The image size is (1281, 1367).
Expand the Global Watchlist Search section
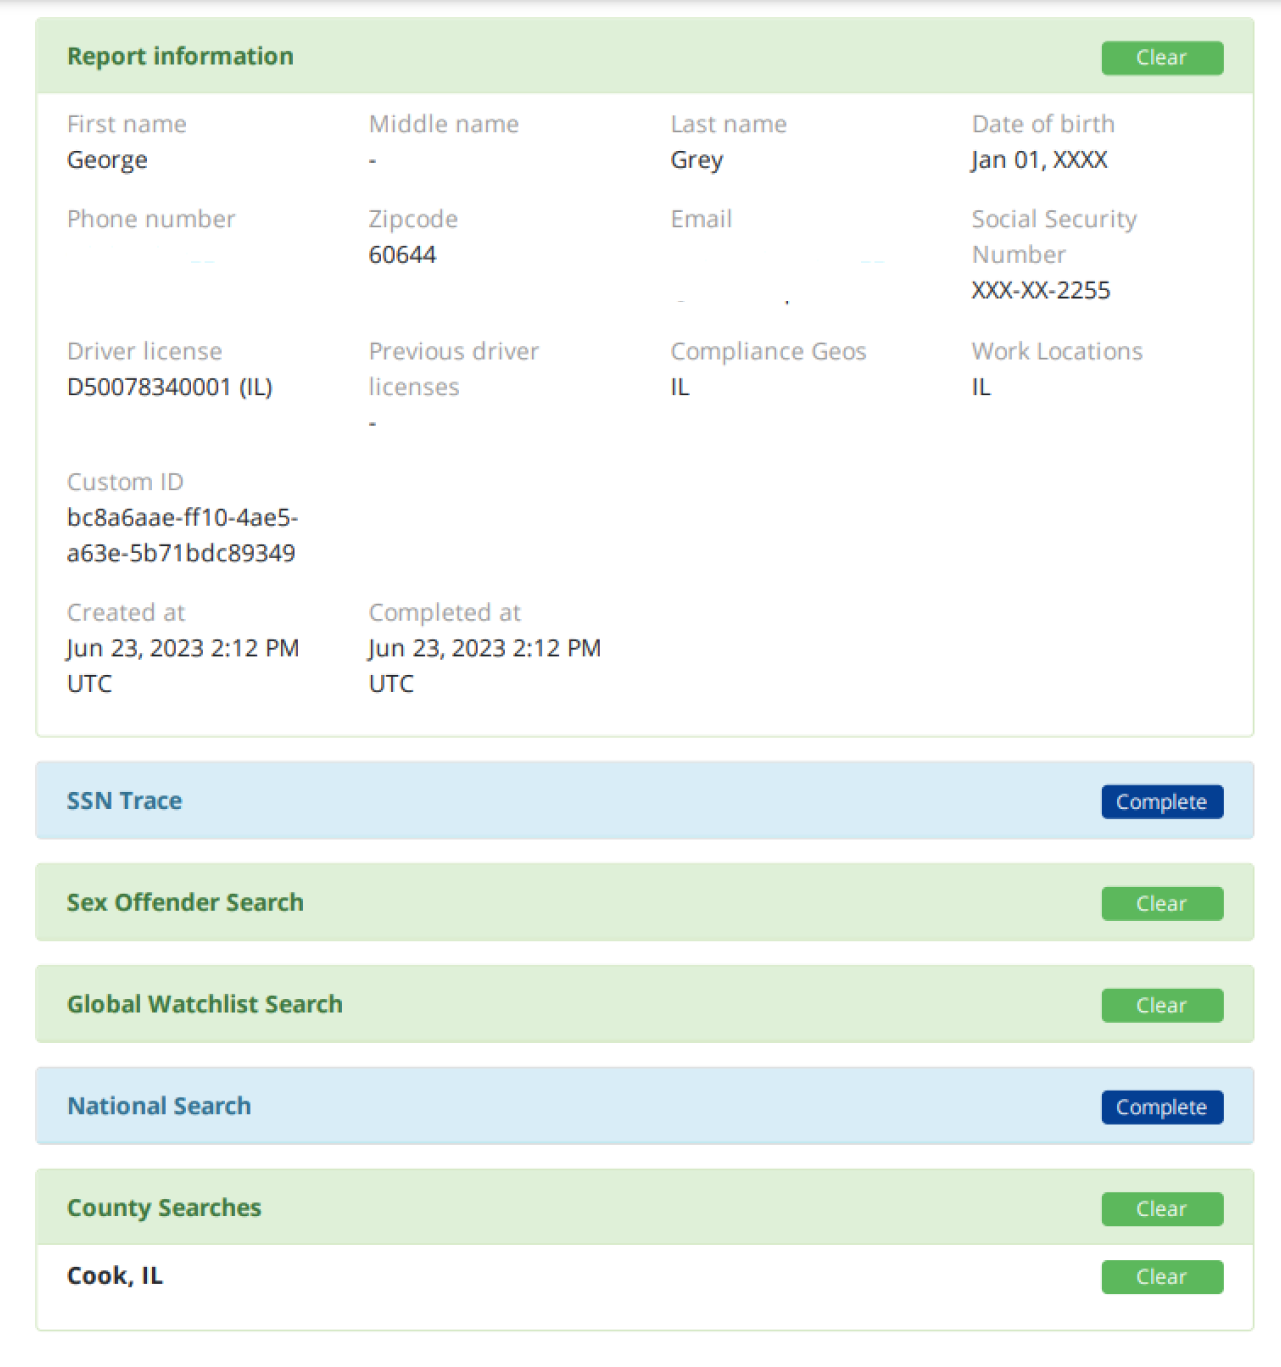(x=204, y=1004)
